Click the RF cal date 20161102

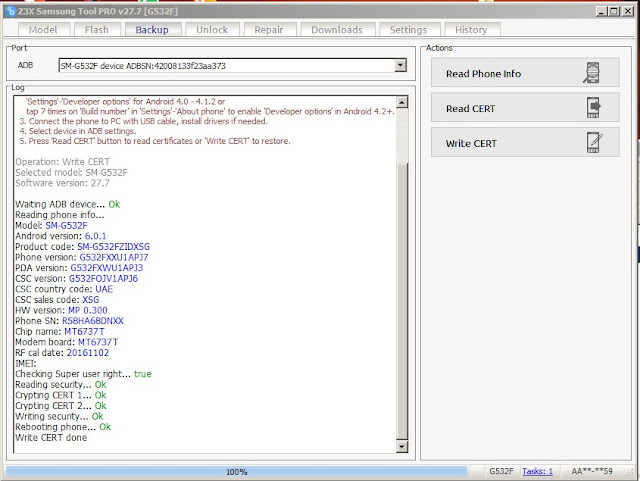coord(88,353)
